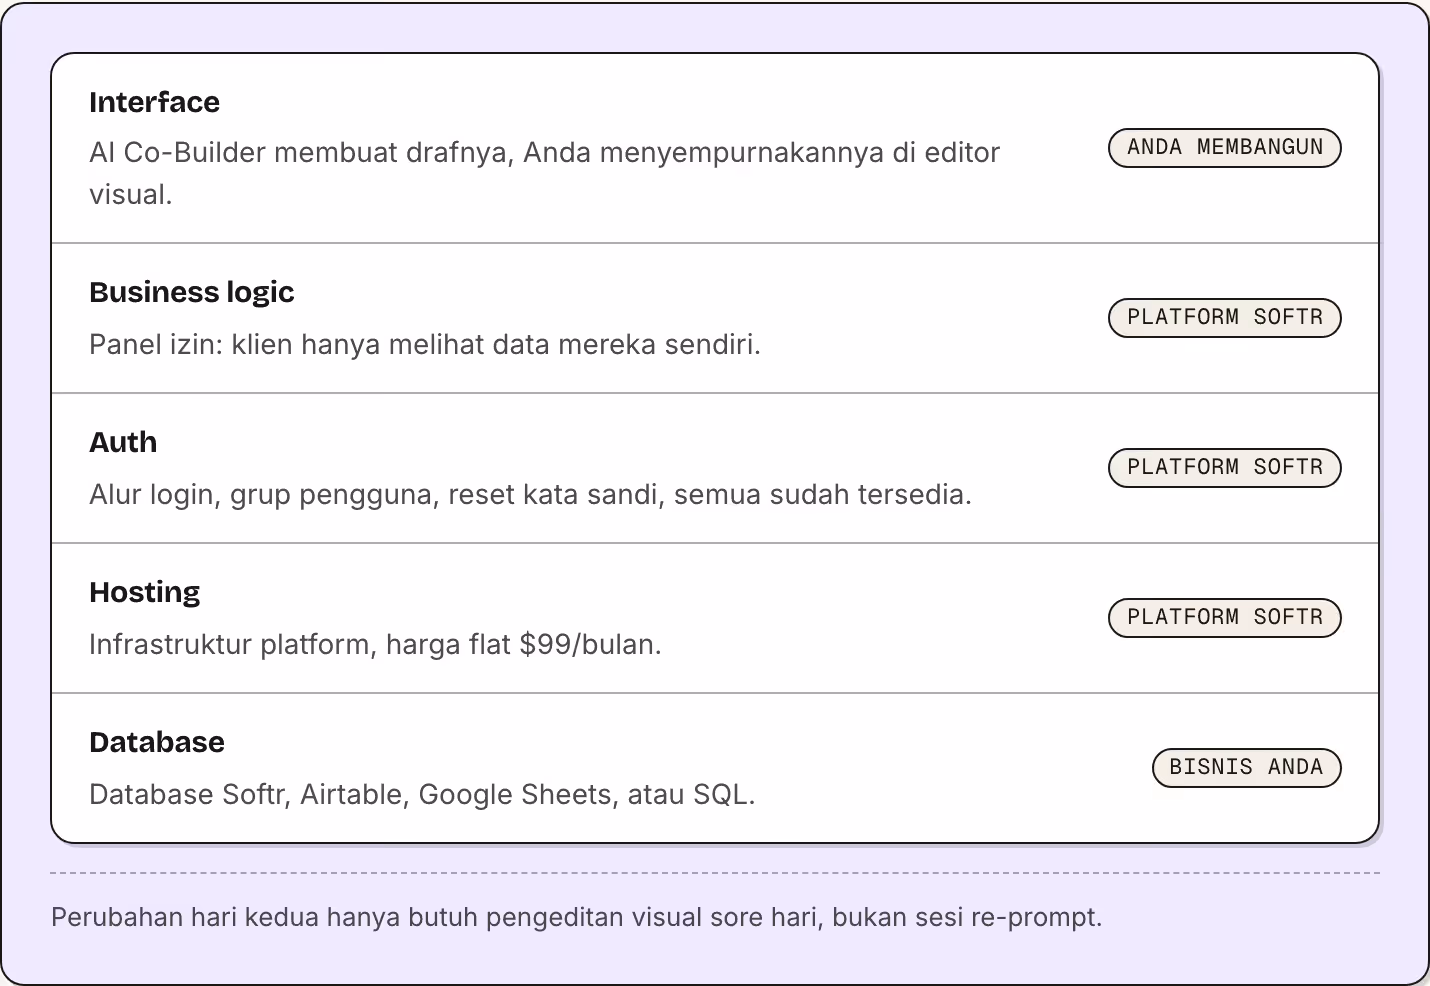
Task: Click the Perubahan hari kedua footnote
Action: (576, 917)
